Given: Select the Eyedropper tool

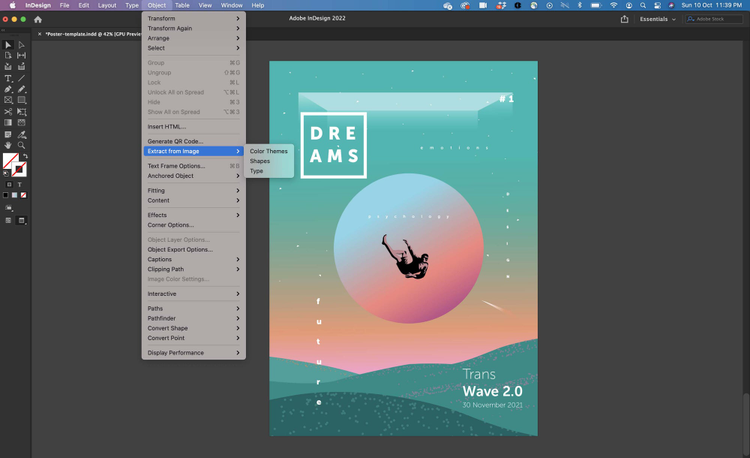Looking at the screenshot, I should click(22, 135).
